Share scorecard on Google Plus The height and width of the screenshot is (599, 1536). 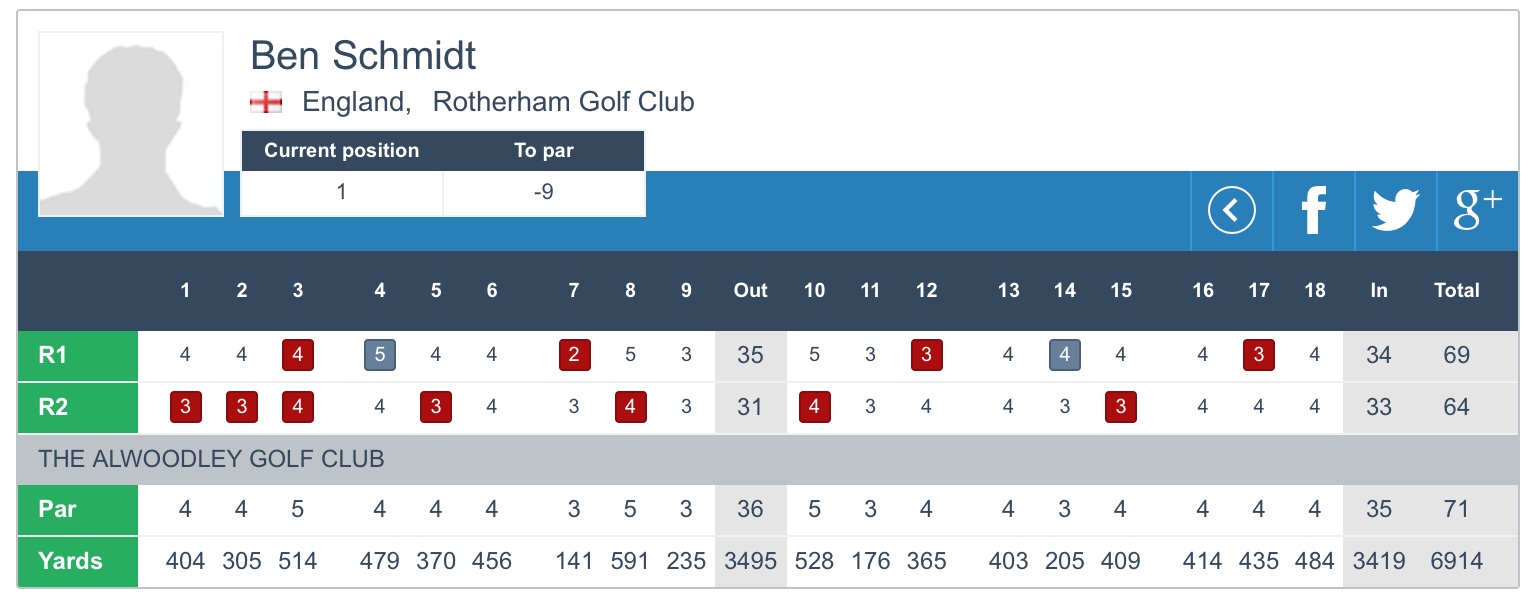tap(1476, 211)
